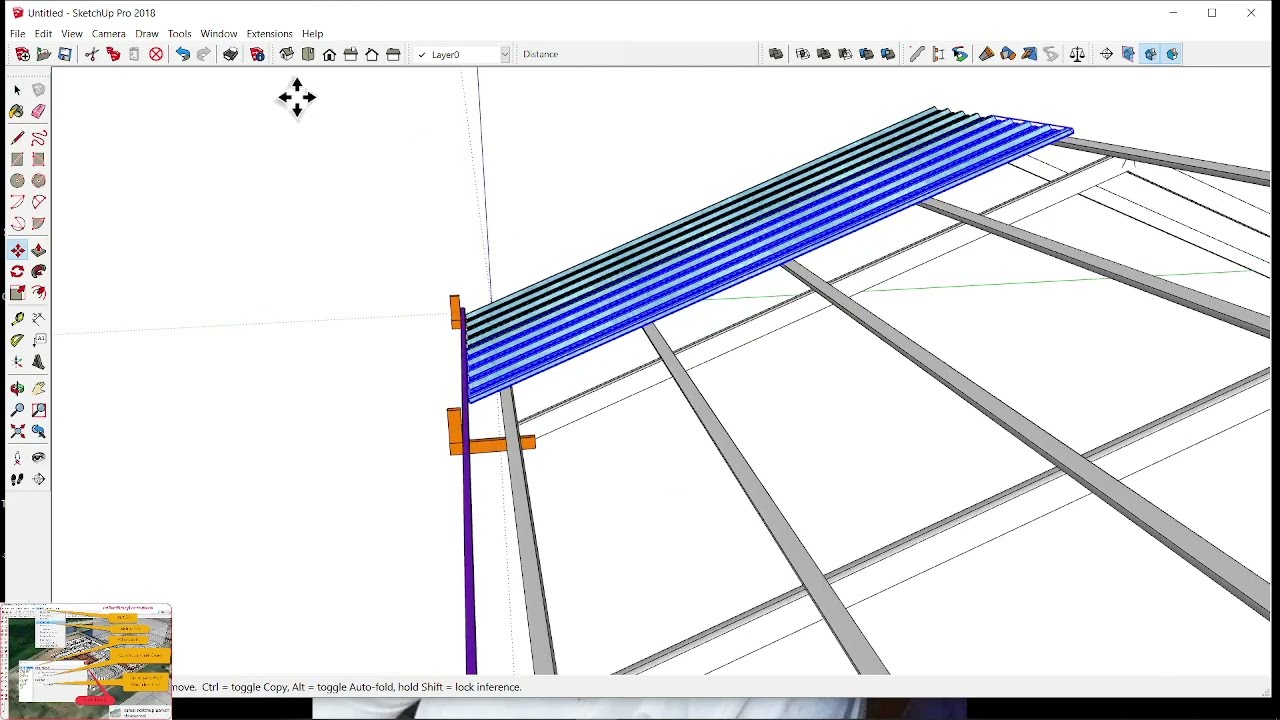Open the Camera menu
Viewport: 1280px width, 720px height.
click(x=109, y=34)
